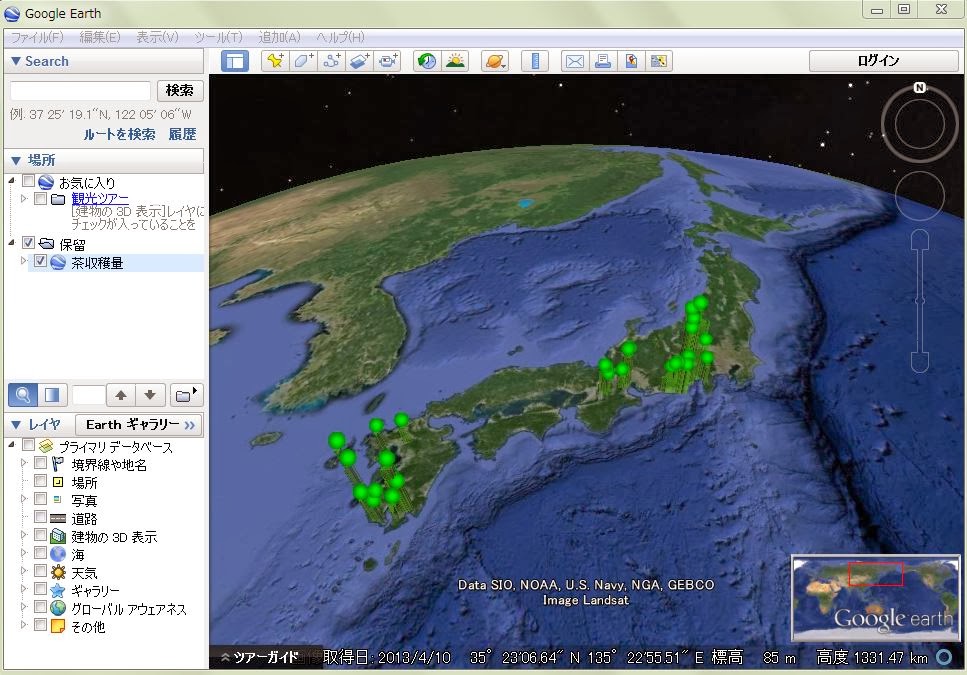This screenshot has height=675, width=967.
Task: Show historical imagery clock icon
Action: click(x=427, y=61)
